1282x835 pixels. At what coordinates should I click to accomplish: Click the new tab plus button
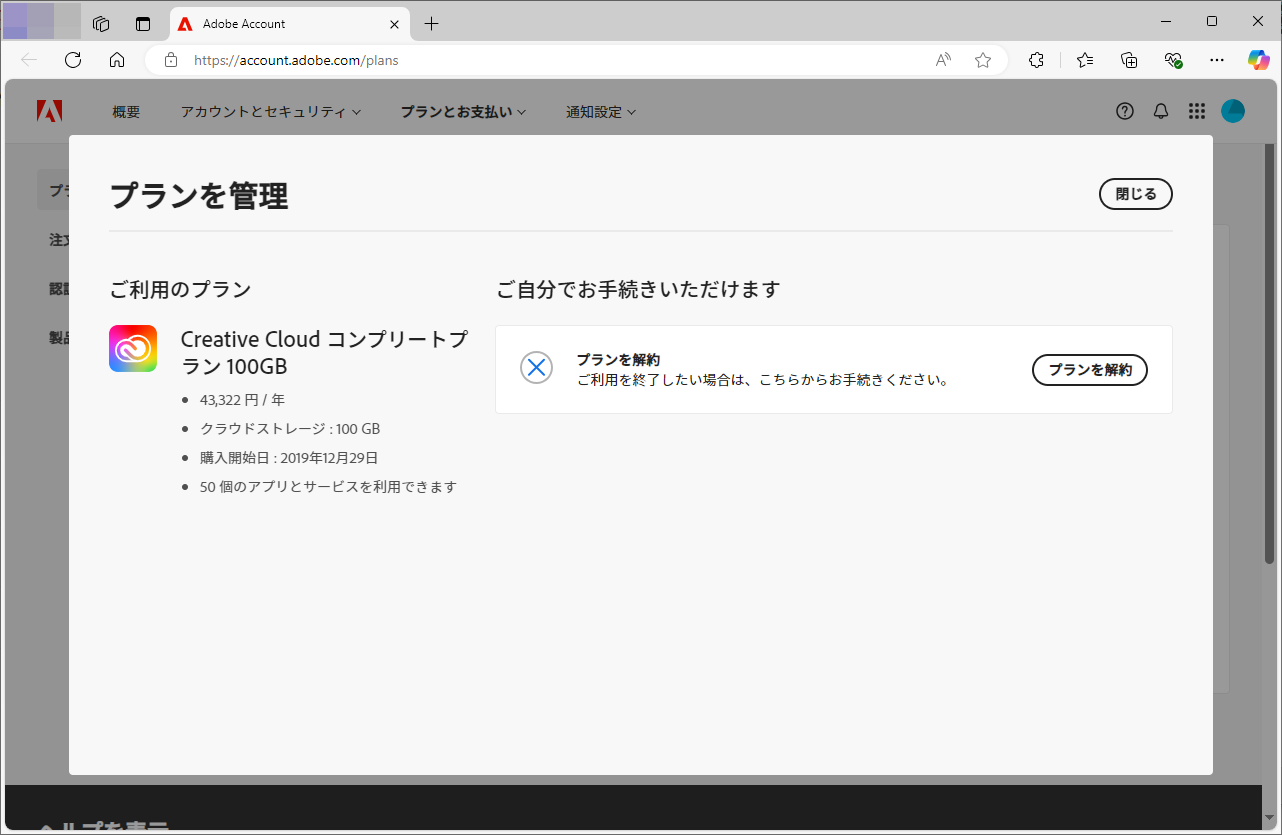point(431,23)
